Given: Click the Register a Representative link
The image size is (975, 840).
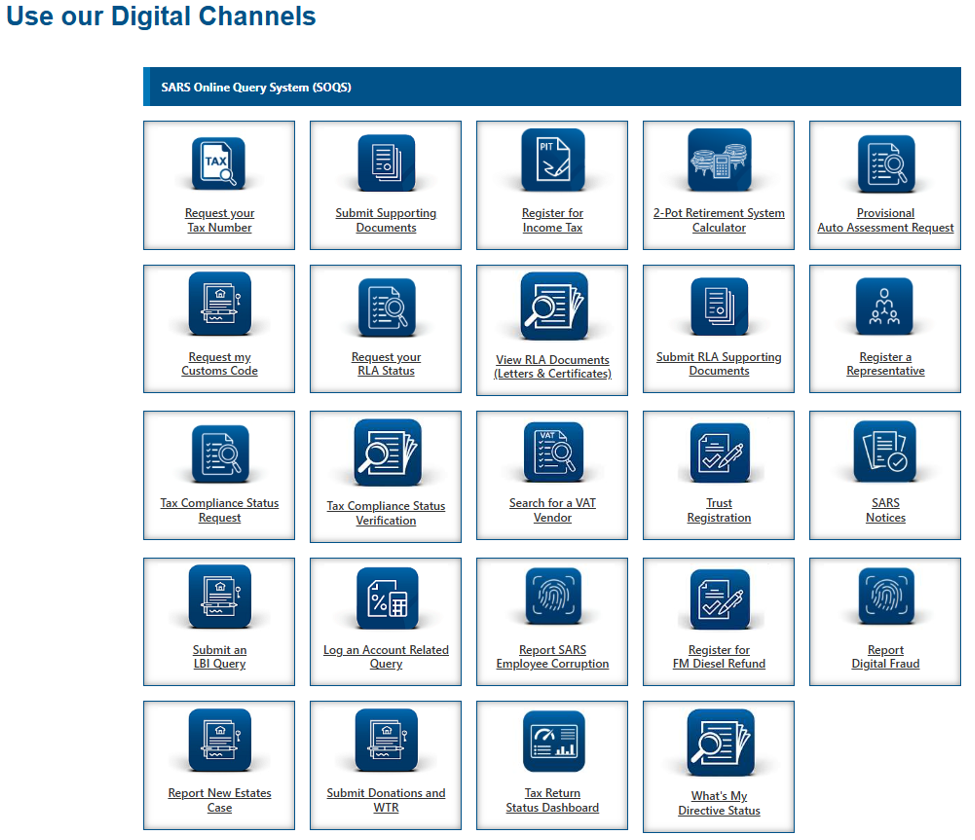Looking at the screenshot, I should (885, 364).
